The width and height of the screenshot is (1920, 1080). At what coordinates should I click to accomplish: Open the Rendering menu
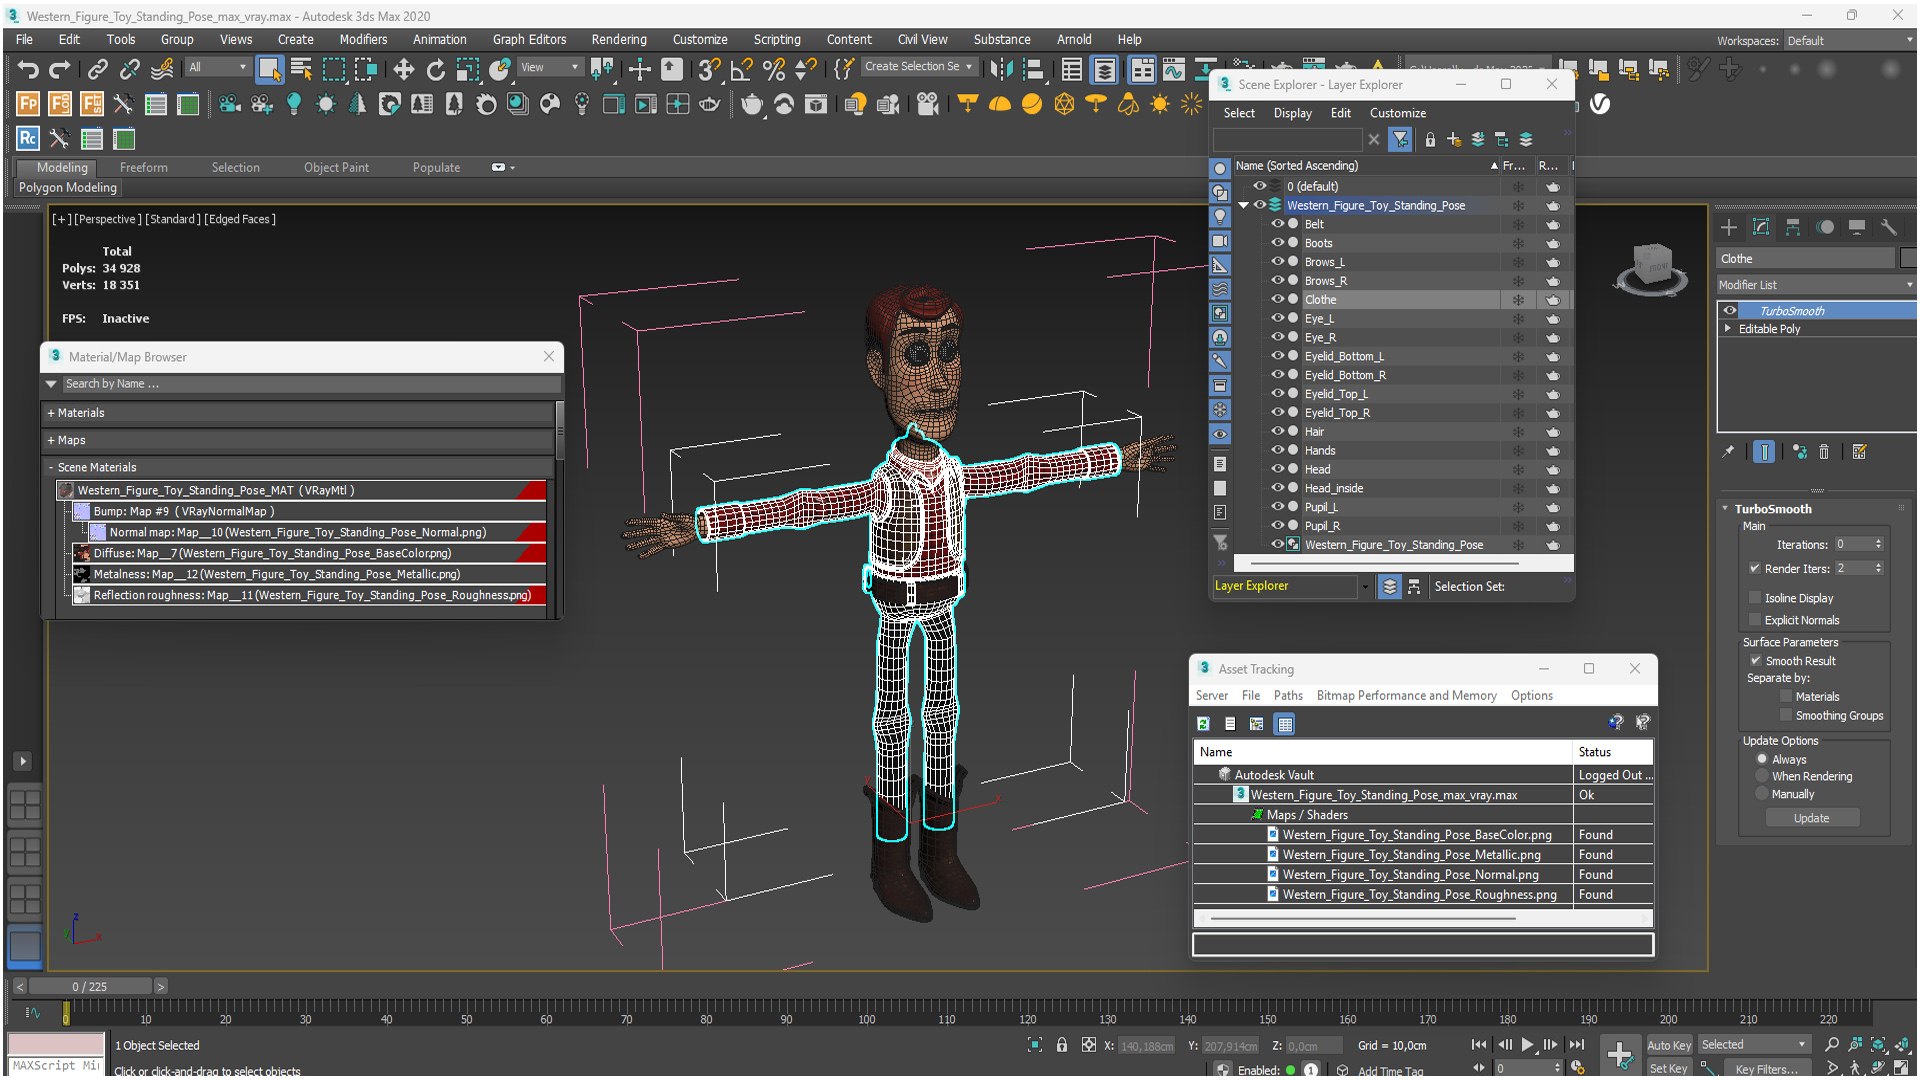click(x=619, y=40)
